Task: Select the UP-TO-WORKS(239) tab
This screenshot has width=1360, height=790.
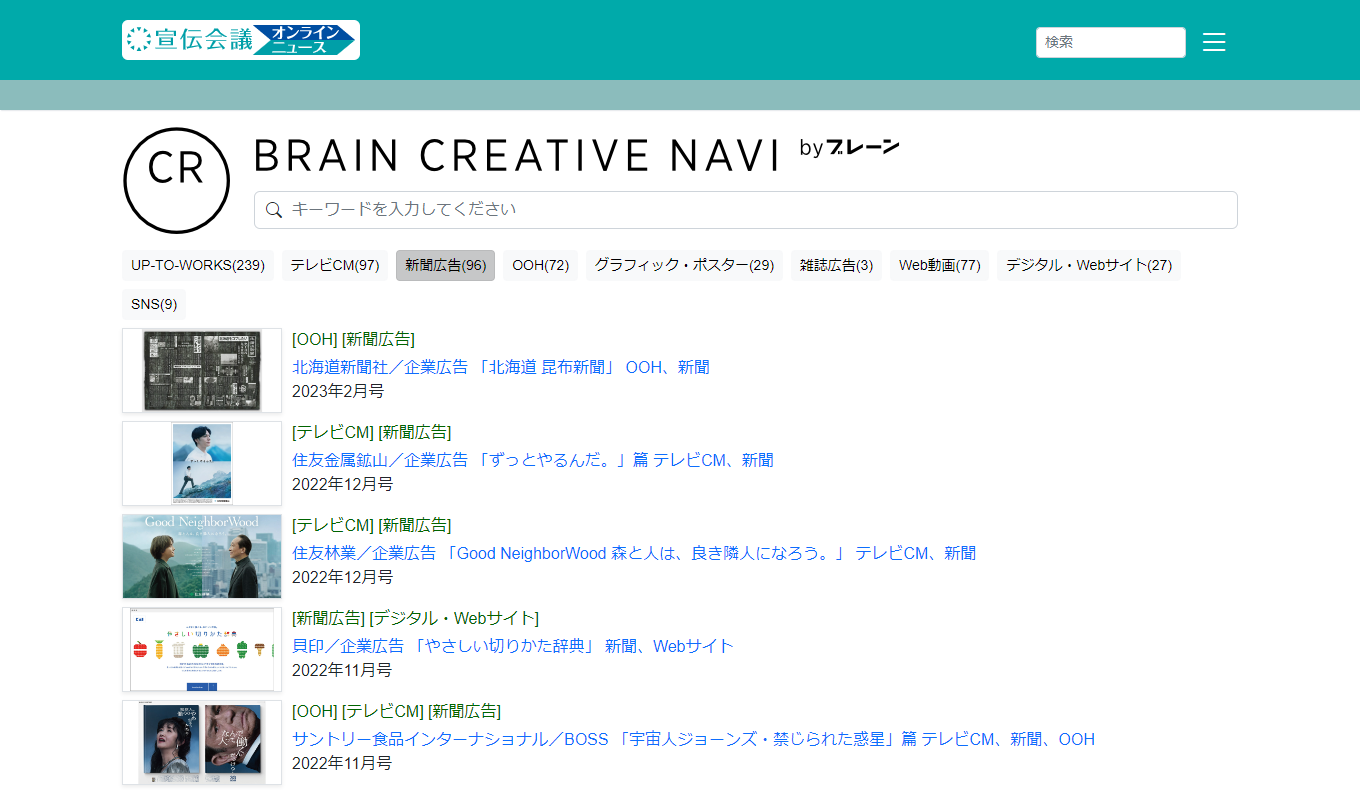Action: point(198,265)
